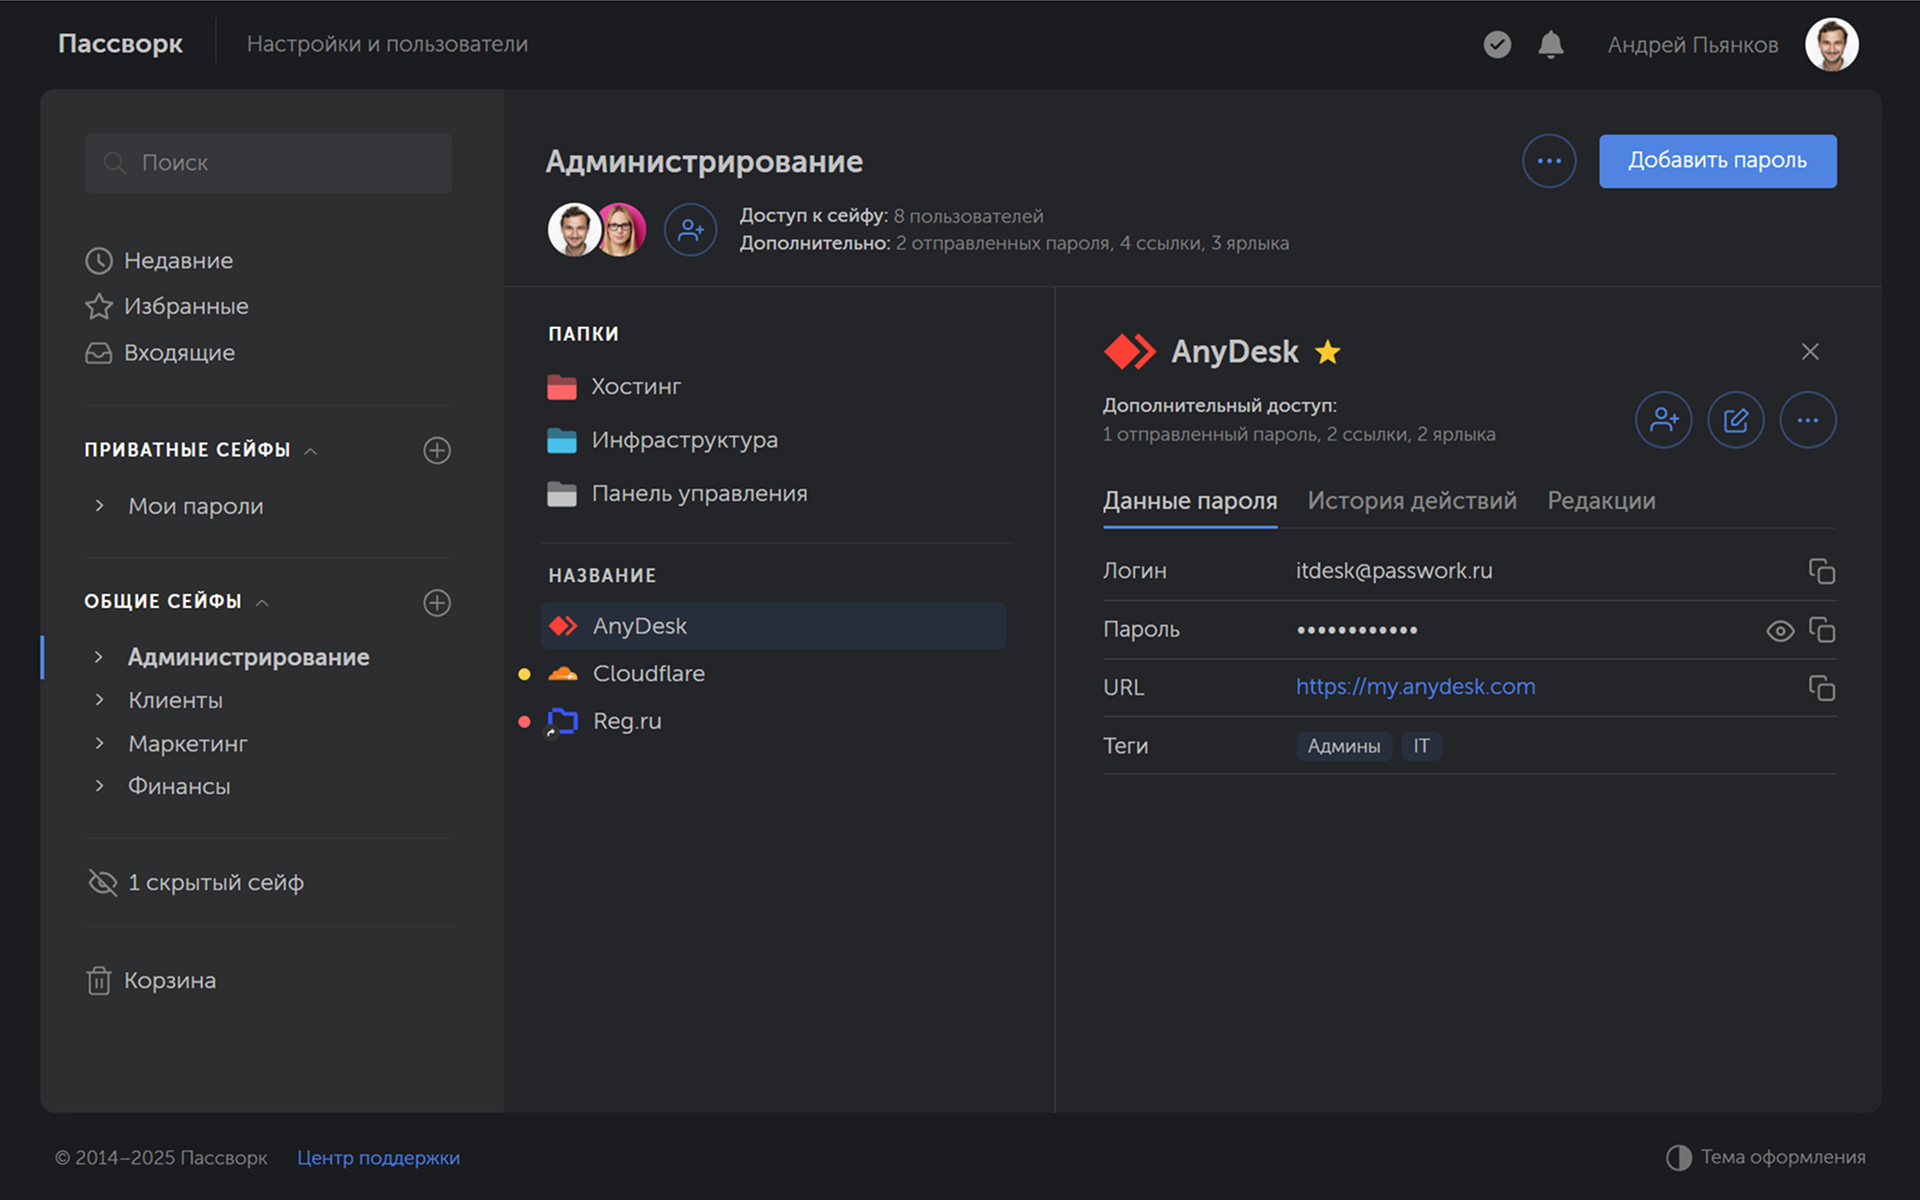Screen dimensions: 1920x1200
Task: Copy the Логин value
Action: [x=1822, y=571]
